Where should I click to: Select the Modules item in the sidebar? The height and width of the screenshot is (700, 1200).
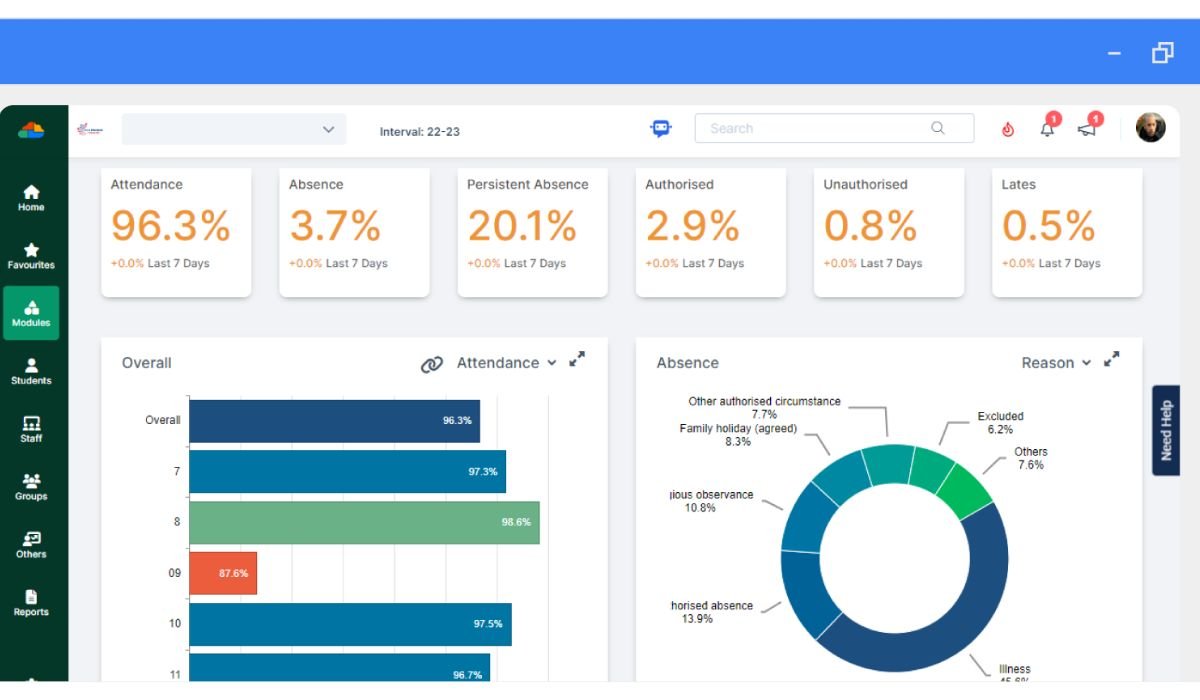click(x=31, y=313)
